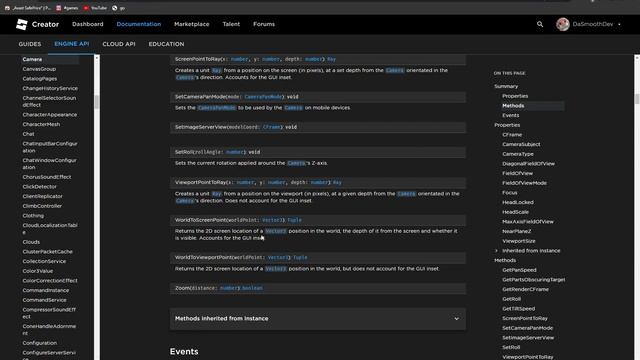
Task: Jump to MaxAxisFieldOfView in outline
Action: click(x=528, y=222)
